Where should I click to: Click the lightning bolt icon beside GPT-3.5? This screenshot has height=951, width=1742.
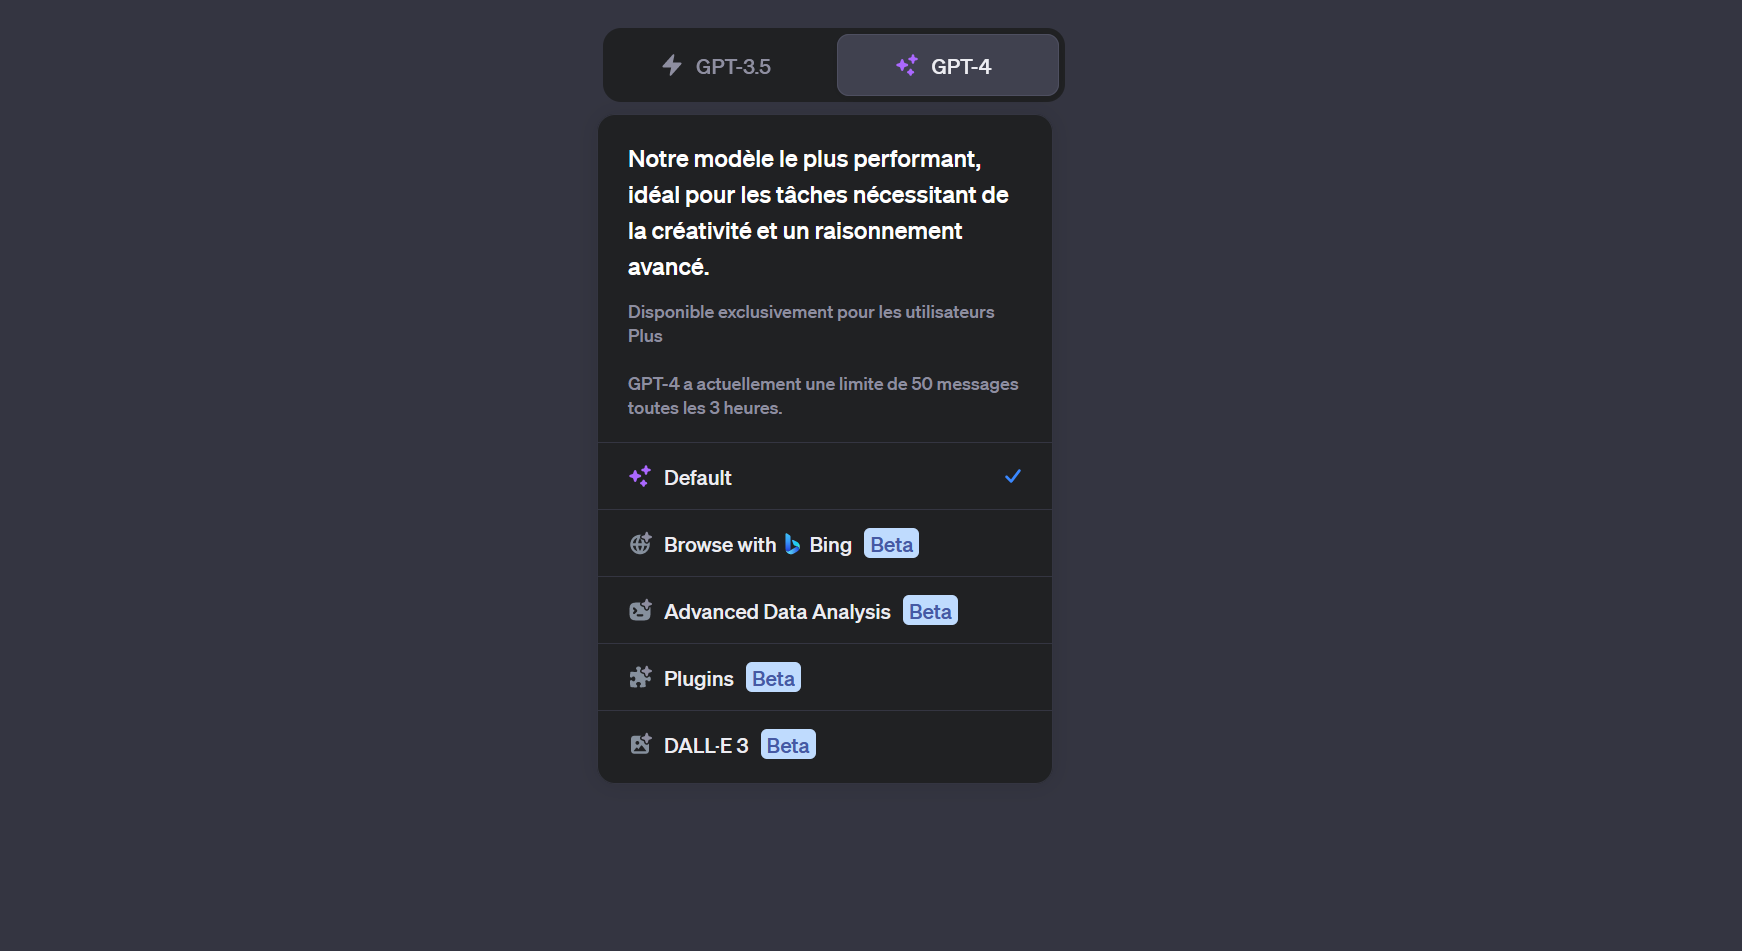point(672,66)
